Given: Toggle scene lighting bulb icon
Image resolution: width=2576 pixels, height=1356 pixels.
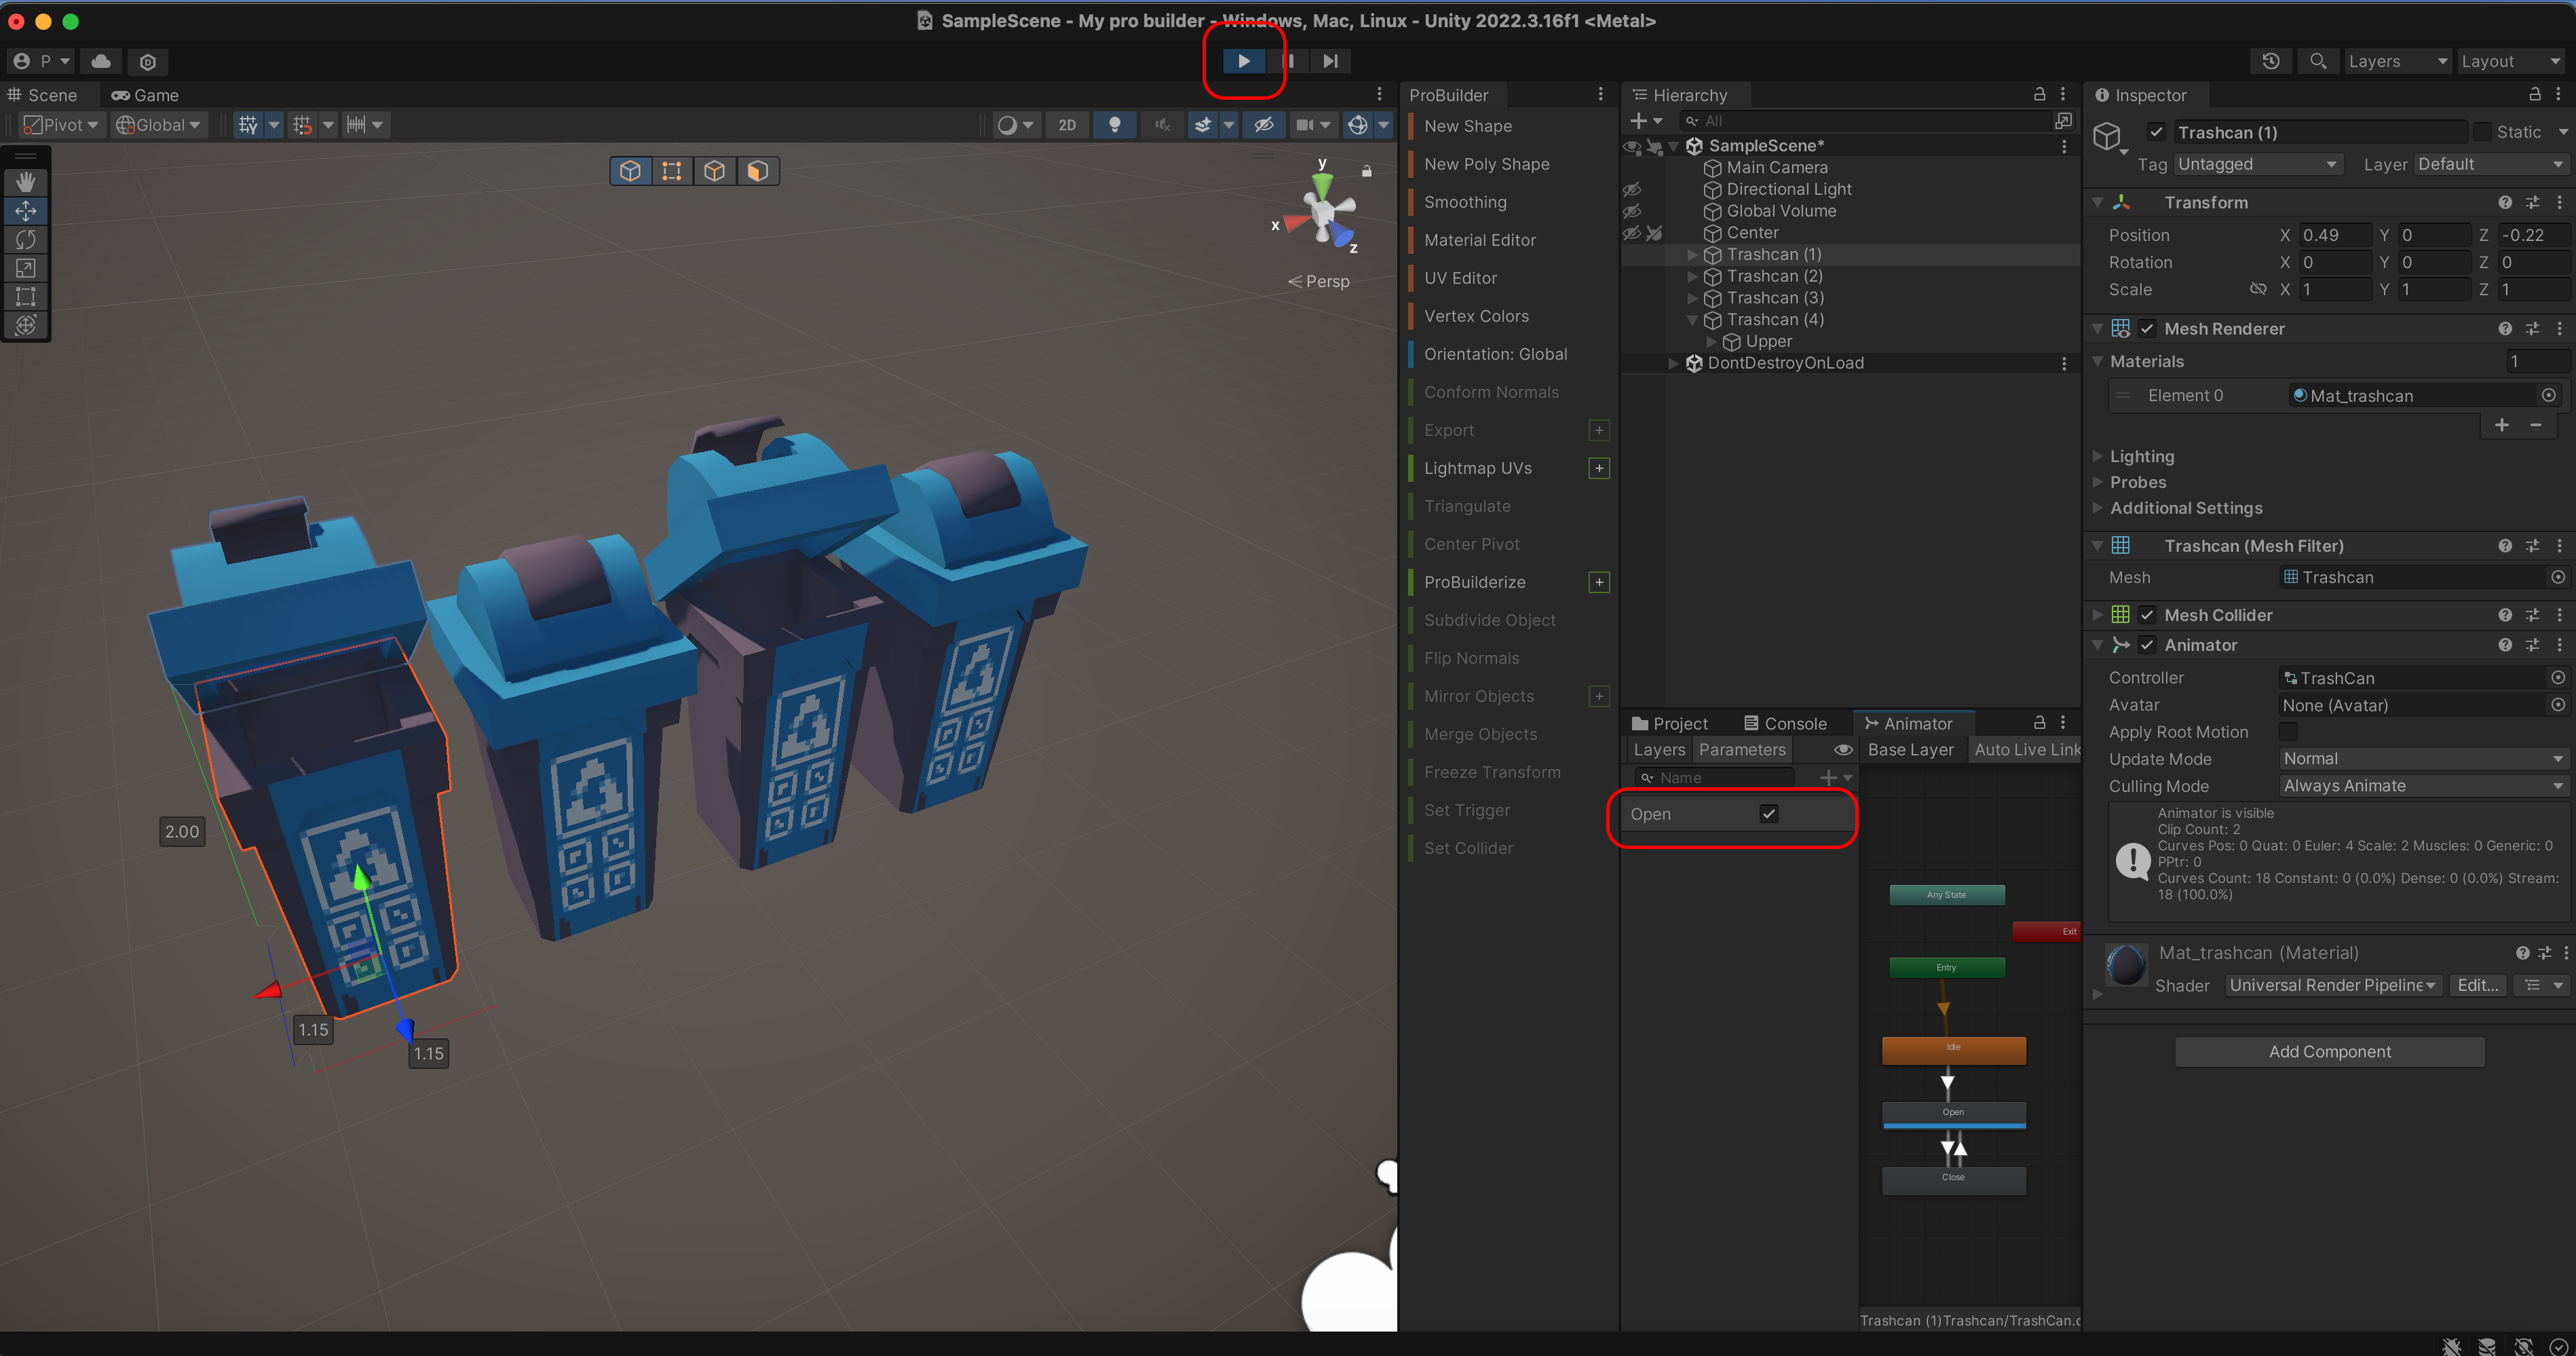Looking at the screenshot, I should pos(1114,125).
